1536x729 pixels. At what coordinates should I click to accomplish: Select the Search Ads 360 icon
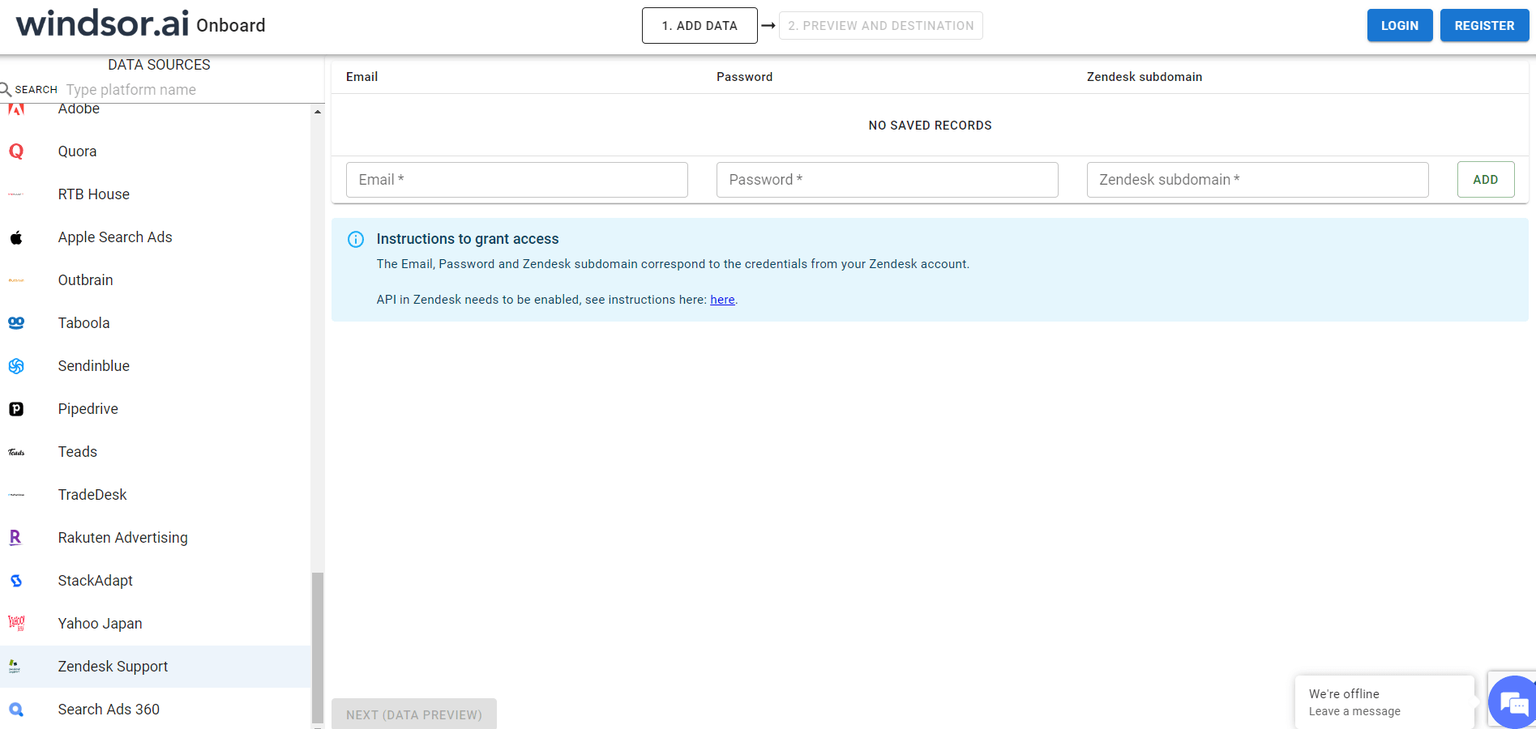(15, 709)
